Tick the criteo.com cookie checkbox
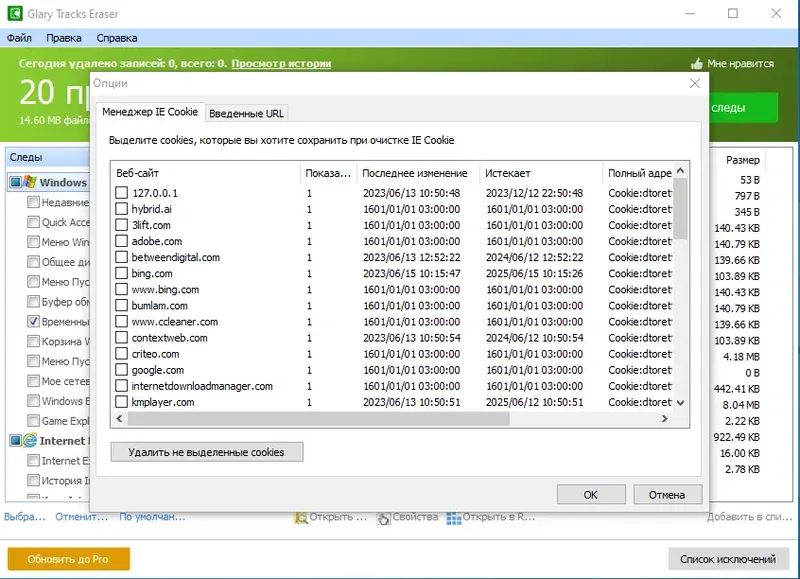Viewport: 800px width, 579px height. [x=121, y=354]
